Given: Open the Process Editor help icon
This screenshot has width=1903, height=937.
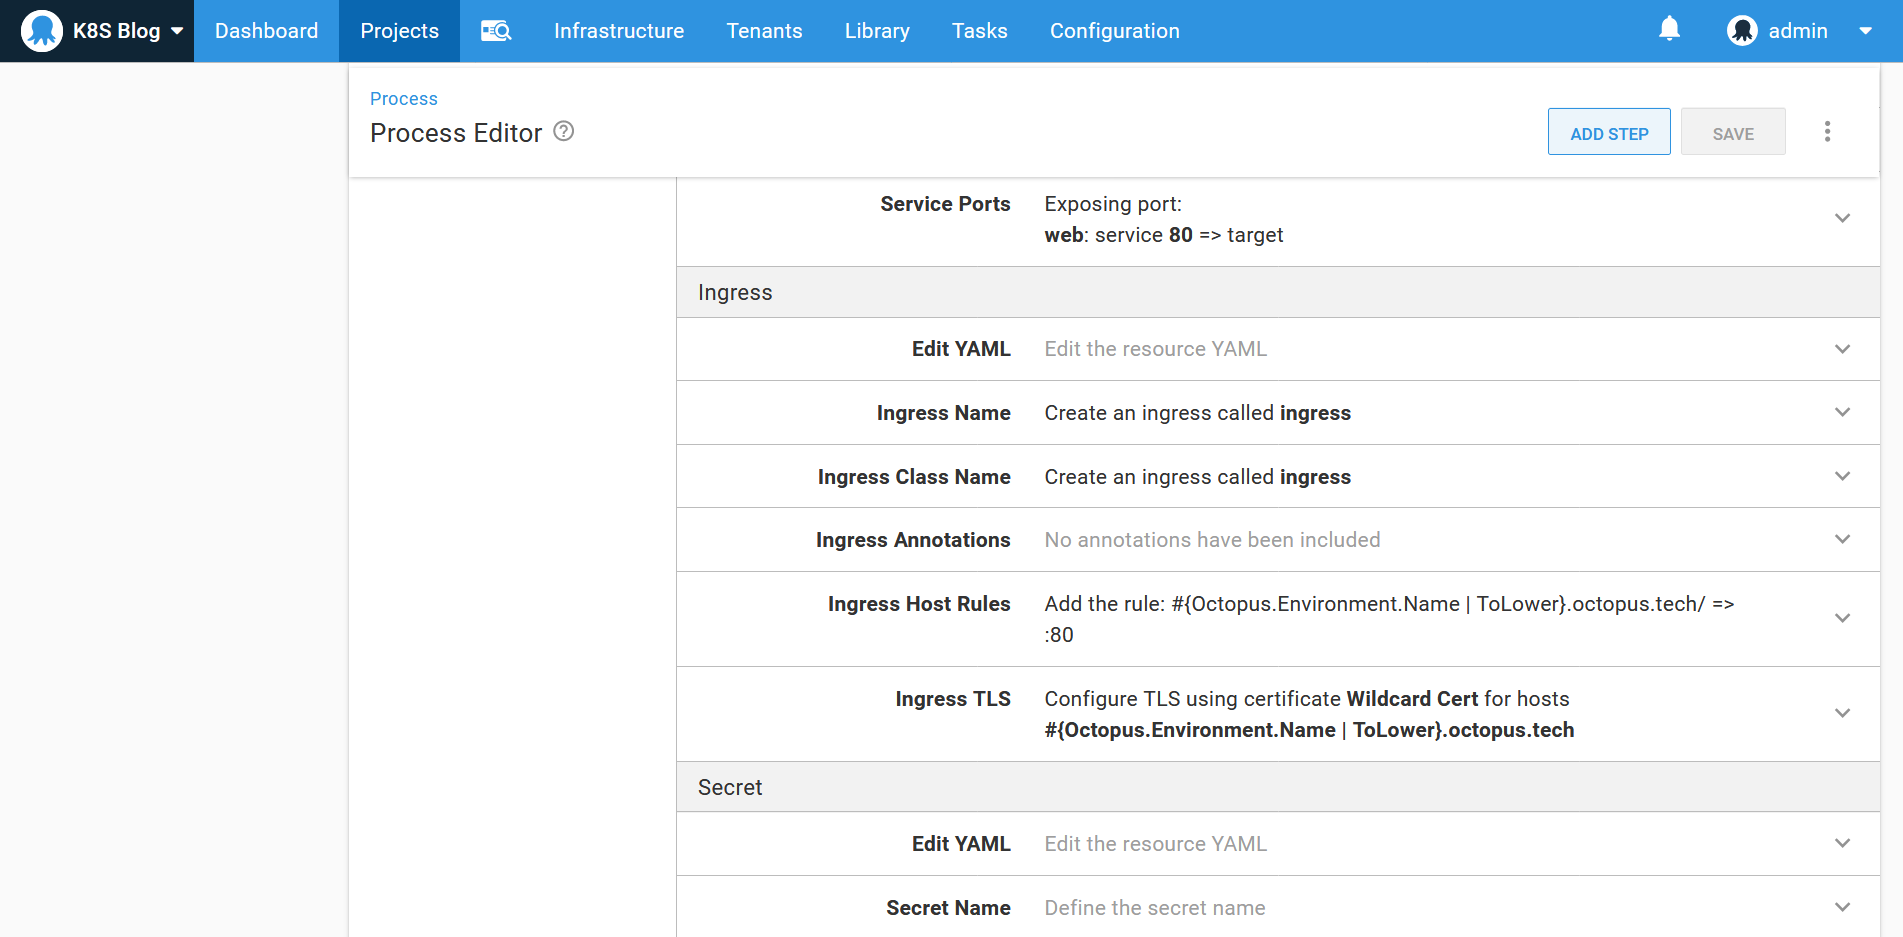Looking at the screenshot, I should pos(564,132).
